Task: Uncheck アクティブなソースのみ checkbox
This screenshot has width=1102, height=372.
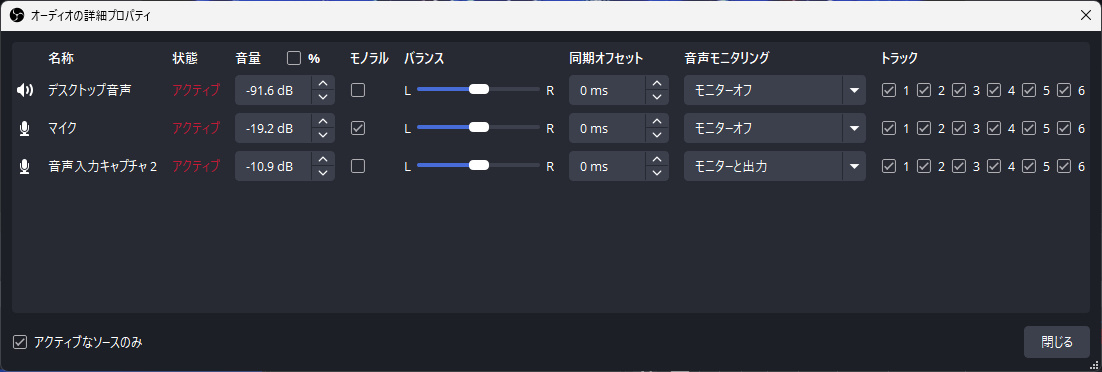Action: (20, 342)
